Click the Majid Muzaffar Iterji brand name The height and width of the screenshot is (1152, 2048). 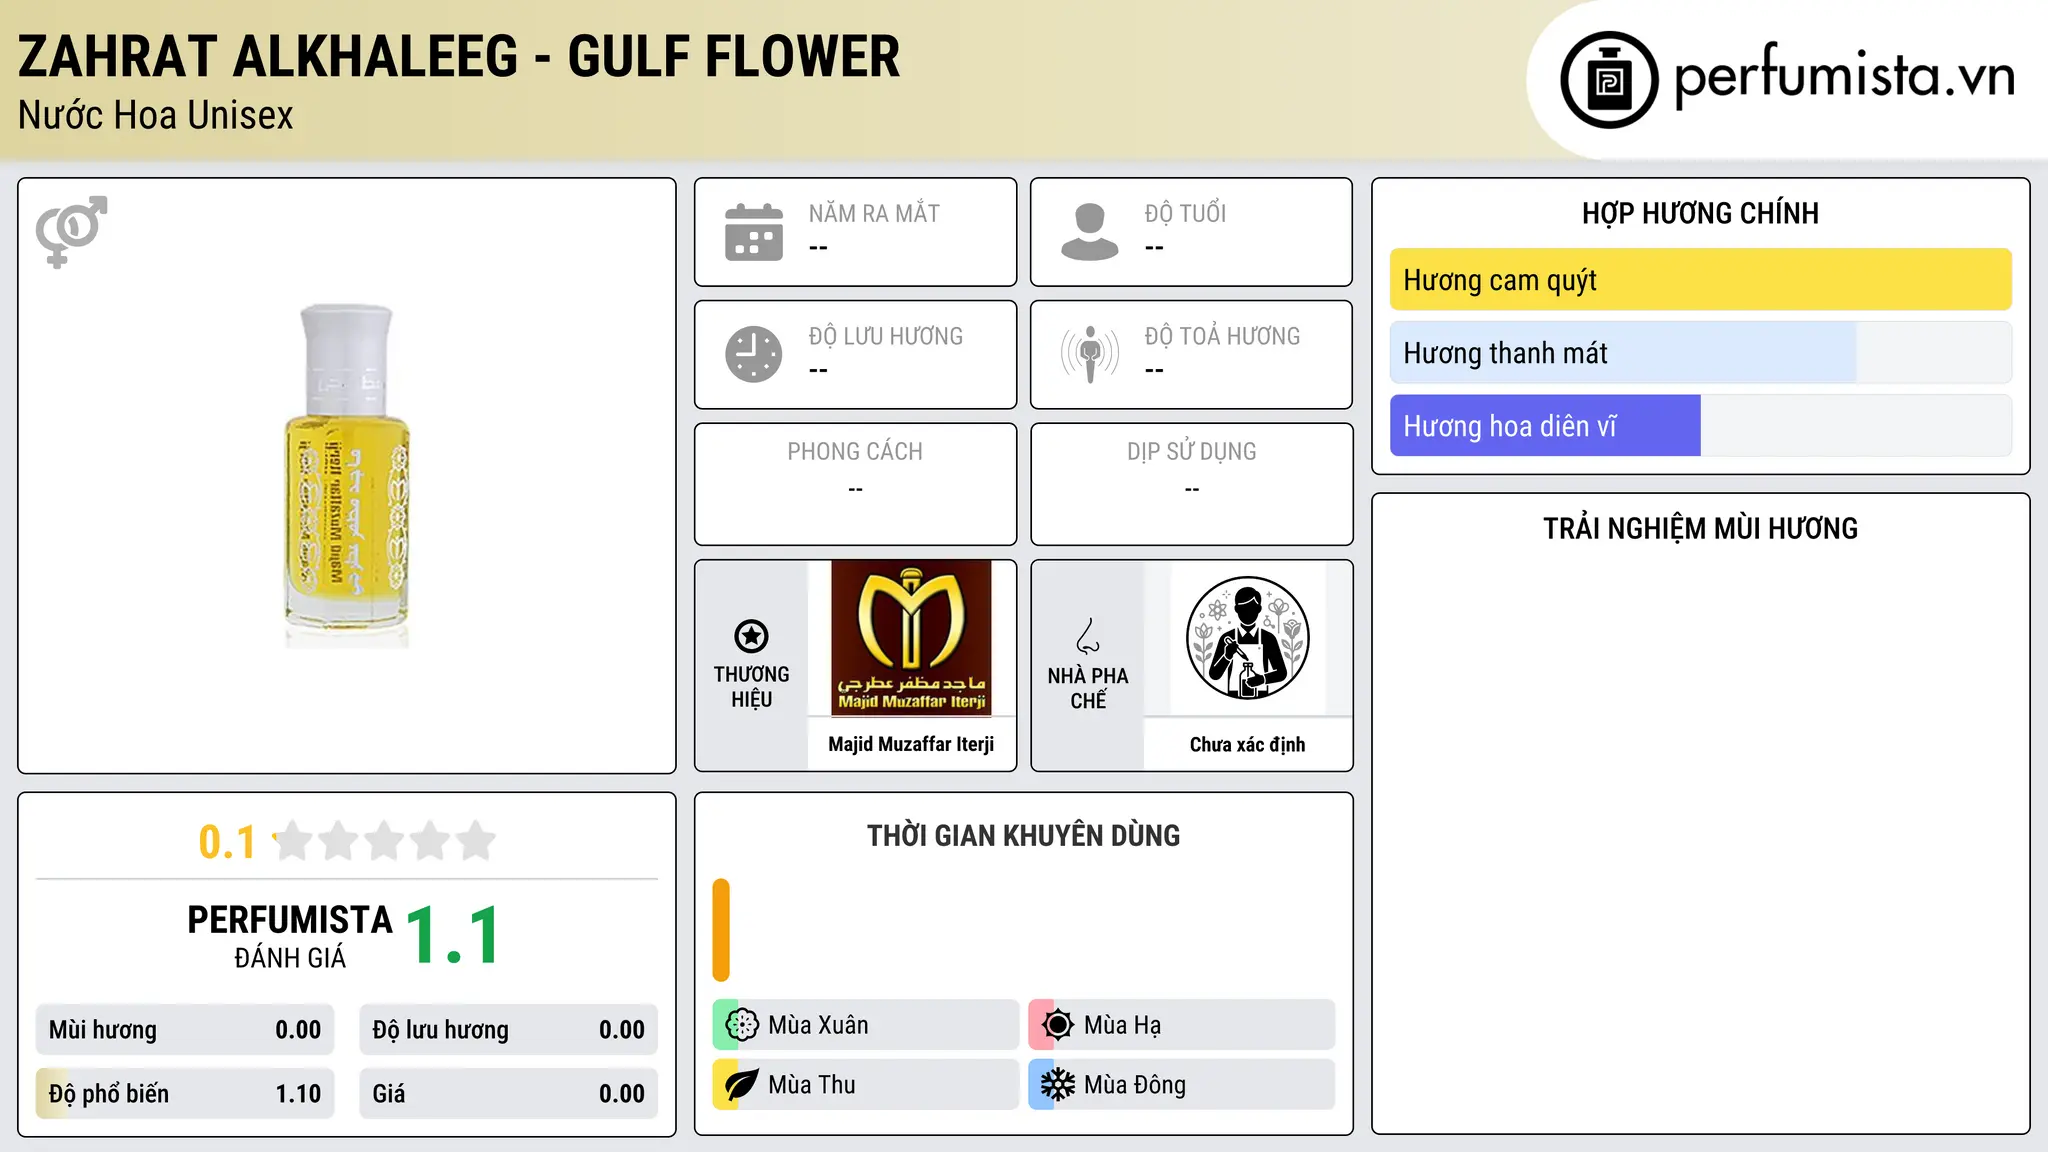coord(911,744)
